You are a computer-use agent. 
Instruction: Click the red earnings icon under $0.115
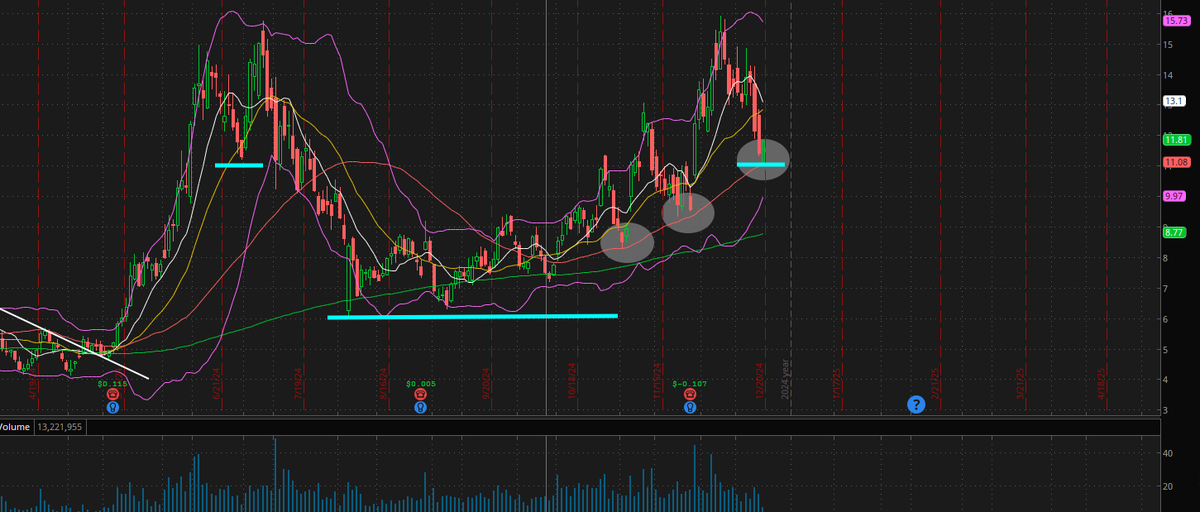(x=113, y=395)
